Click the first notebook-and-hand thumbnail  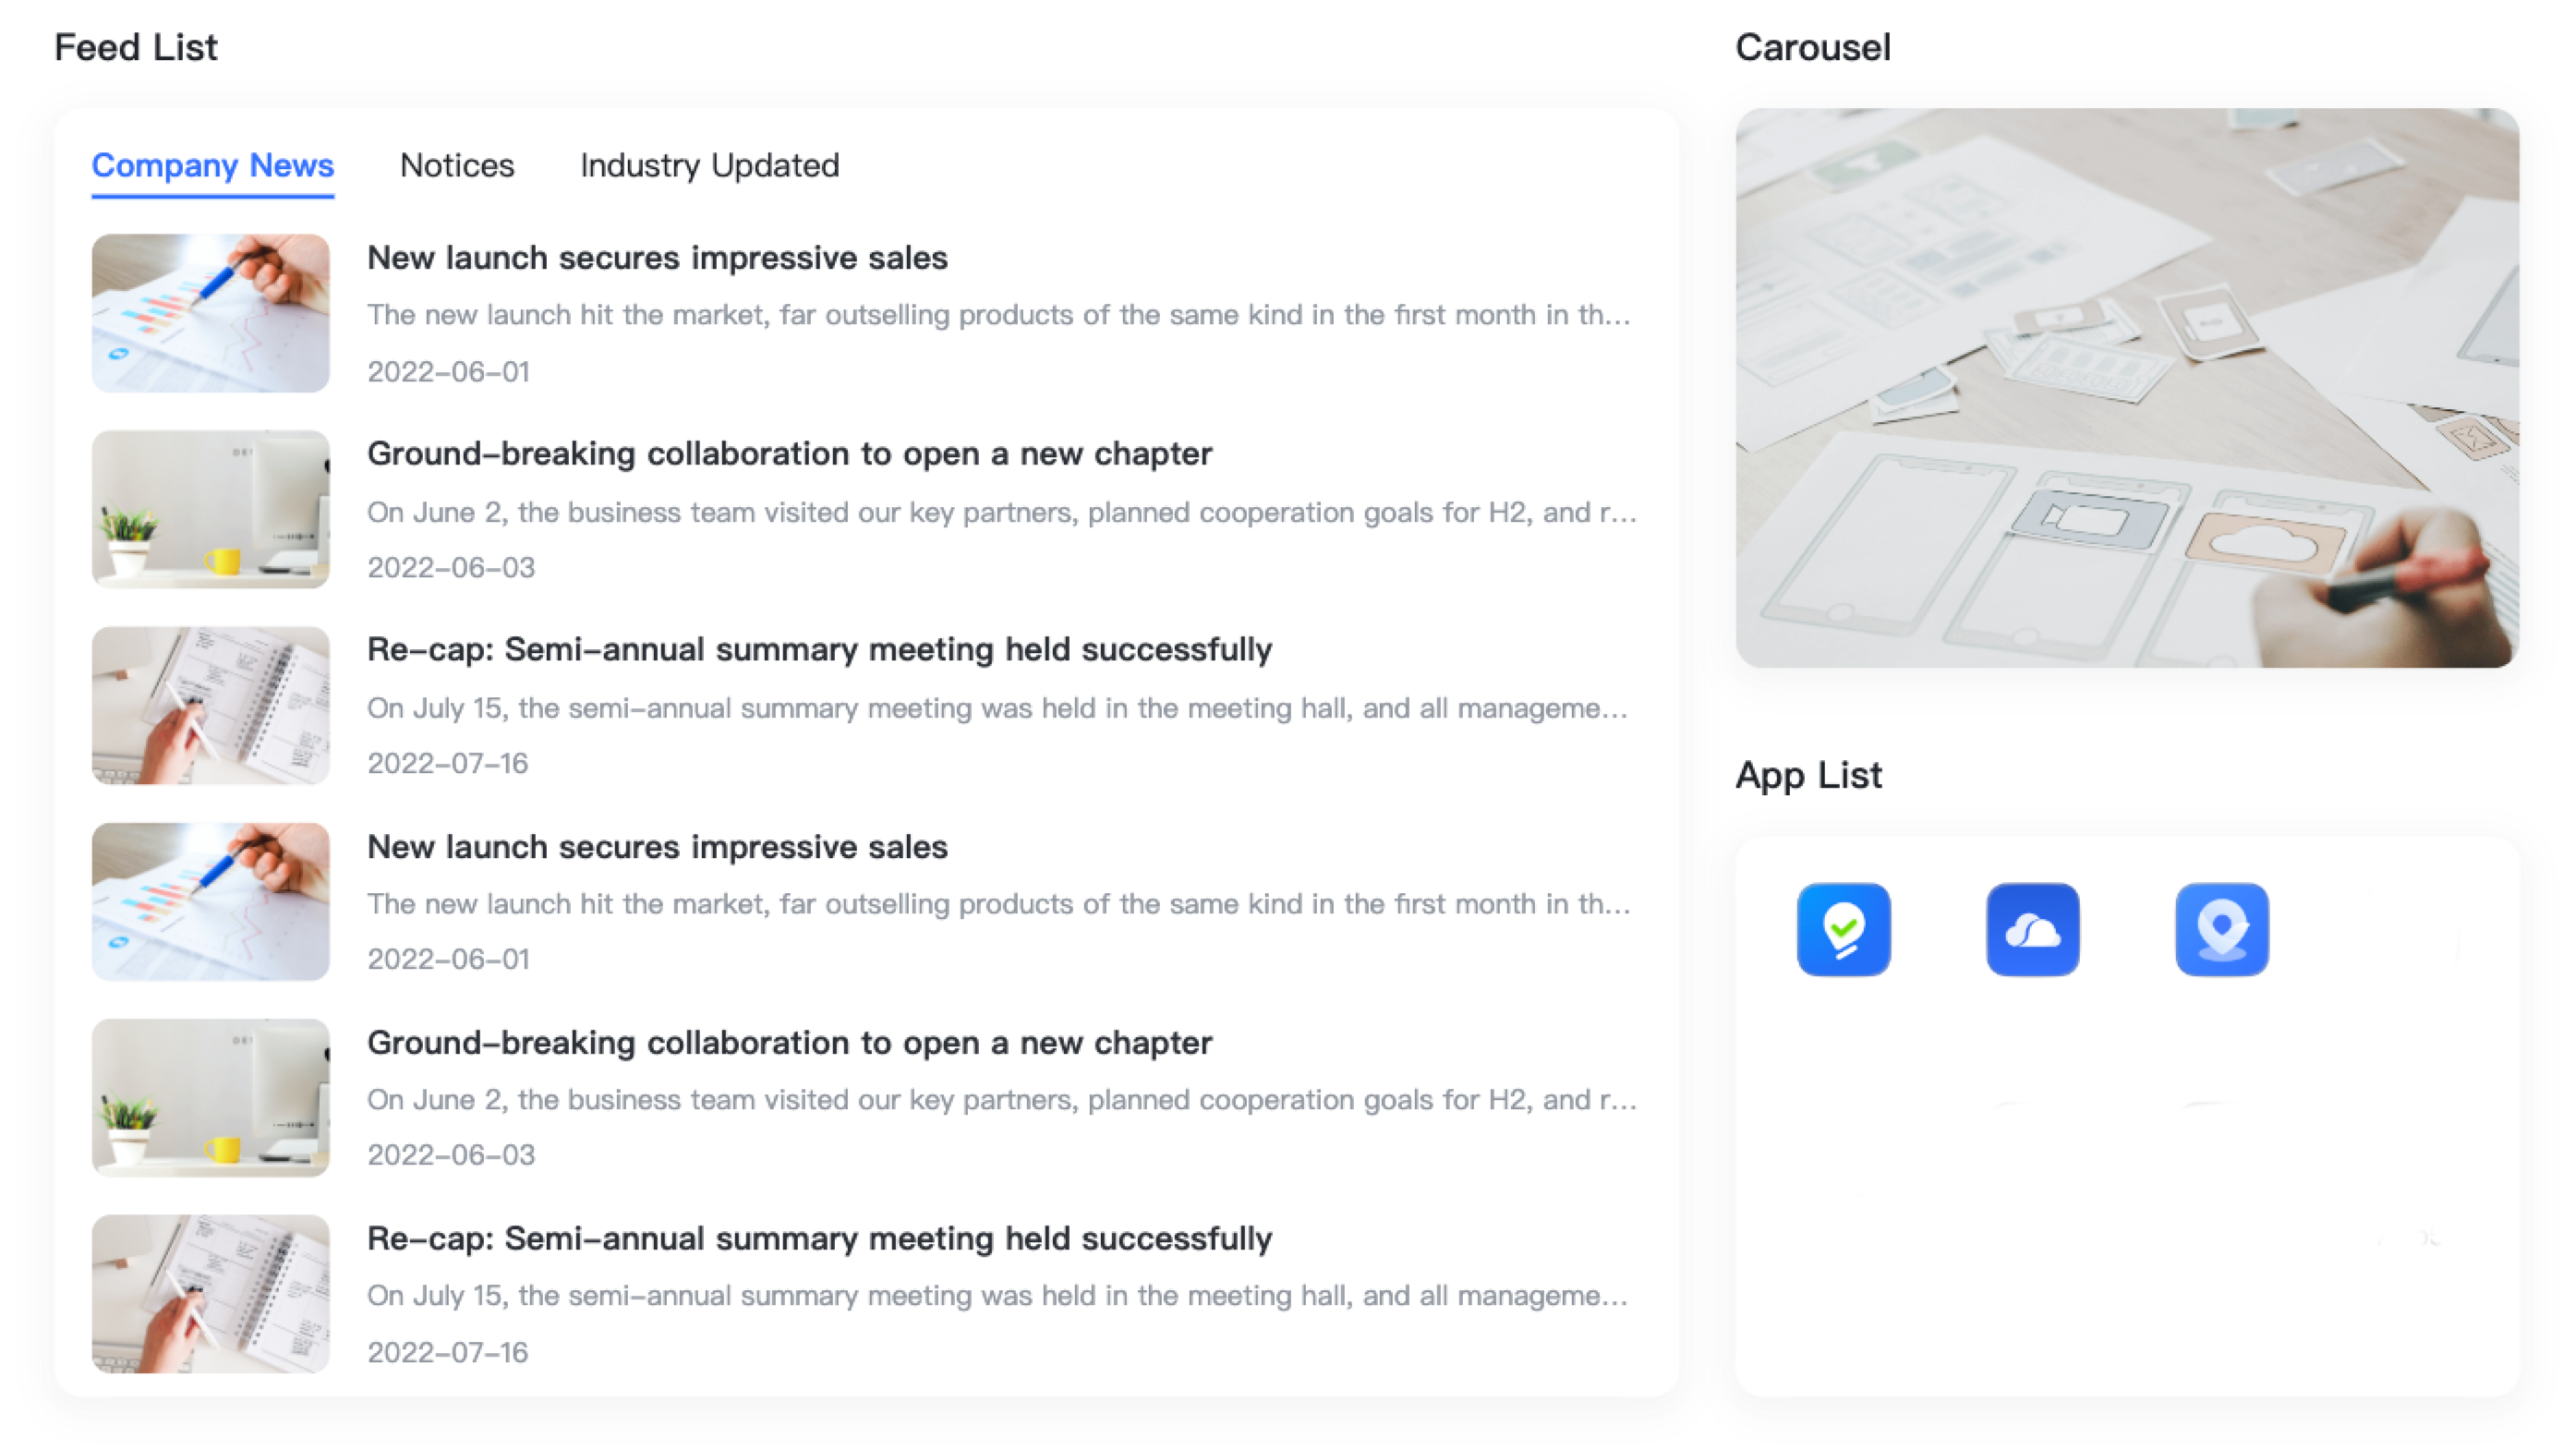[211, 705]
